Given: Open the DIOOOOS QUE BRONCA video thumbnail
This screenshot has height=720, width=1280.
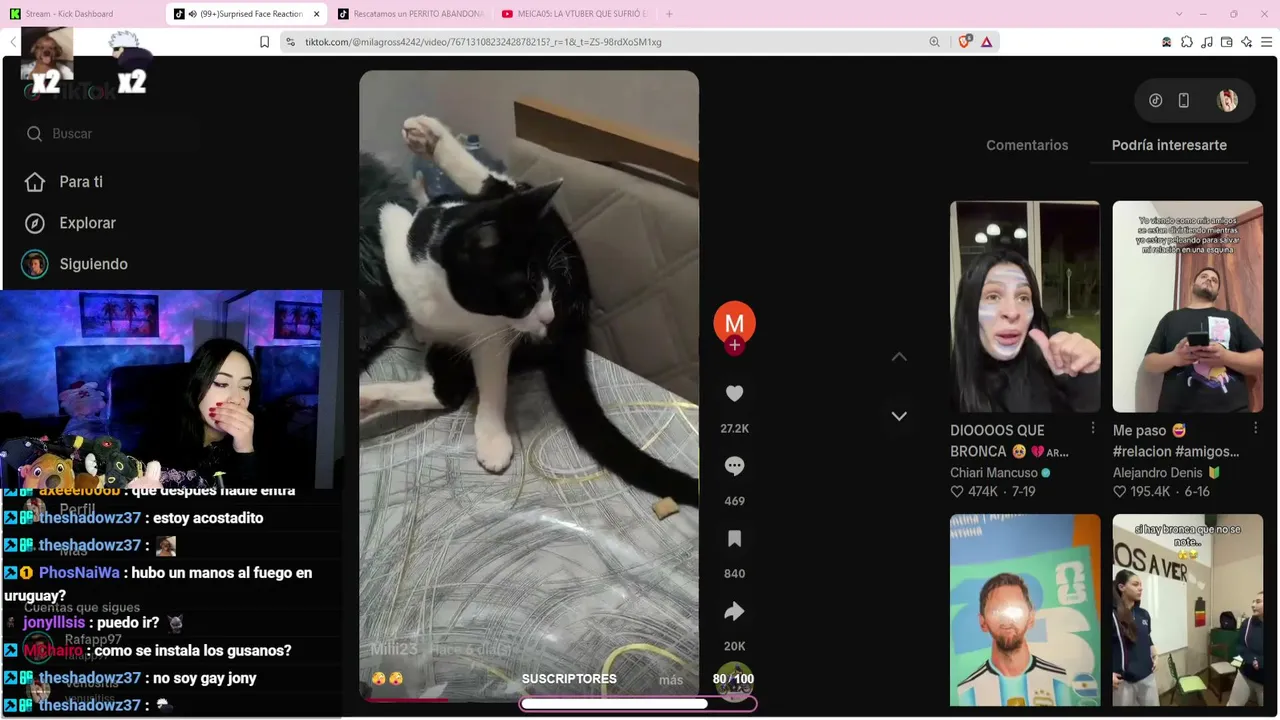Looking at the screenshot, I should [1025, 306].
